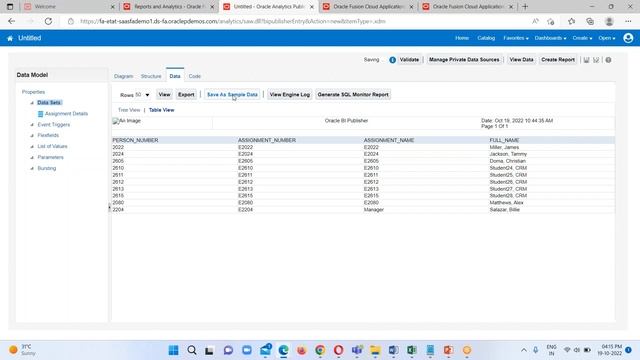Open the Dashboards dropdown menu
Viewport: 640px width, 360px height.
click(550, 38)
